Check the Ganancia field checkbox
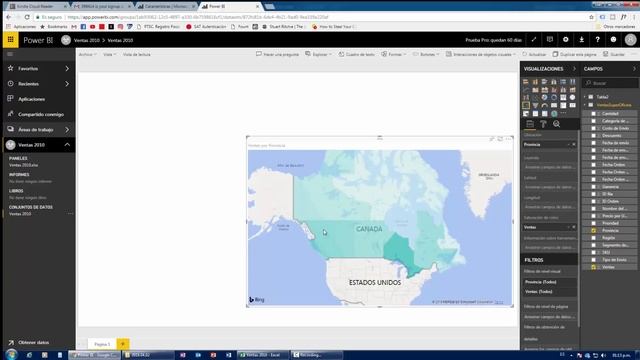This screenshot has width=640, height=360. coord(593,187)
